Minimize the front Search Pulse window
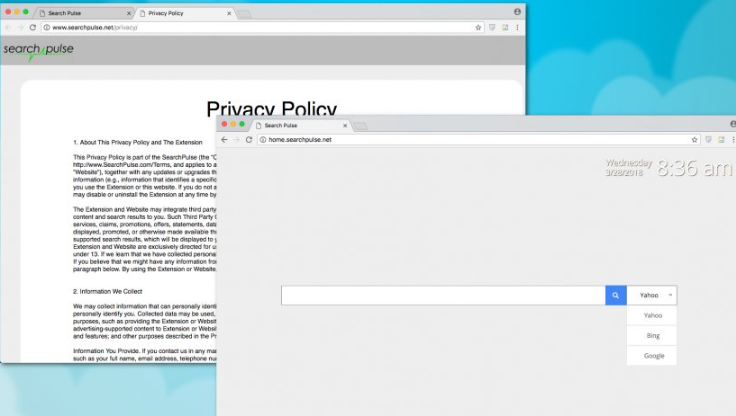 (233, 124)
